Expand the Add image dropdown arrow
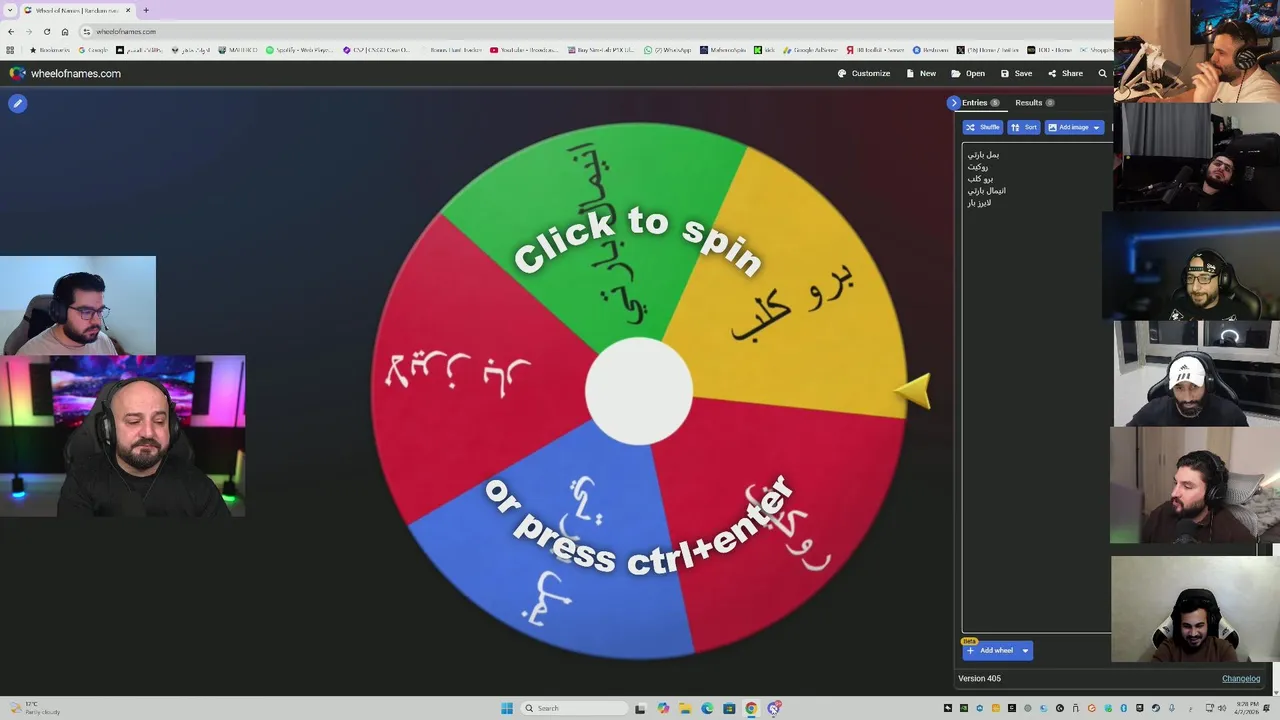This screenshot has width=1280, height=720. pos(1097,127)
